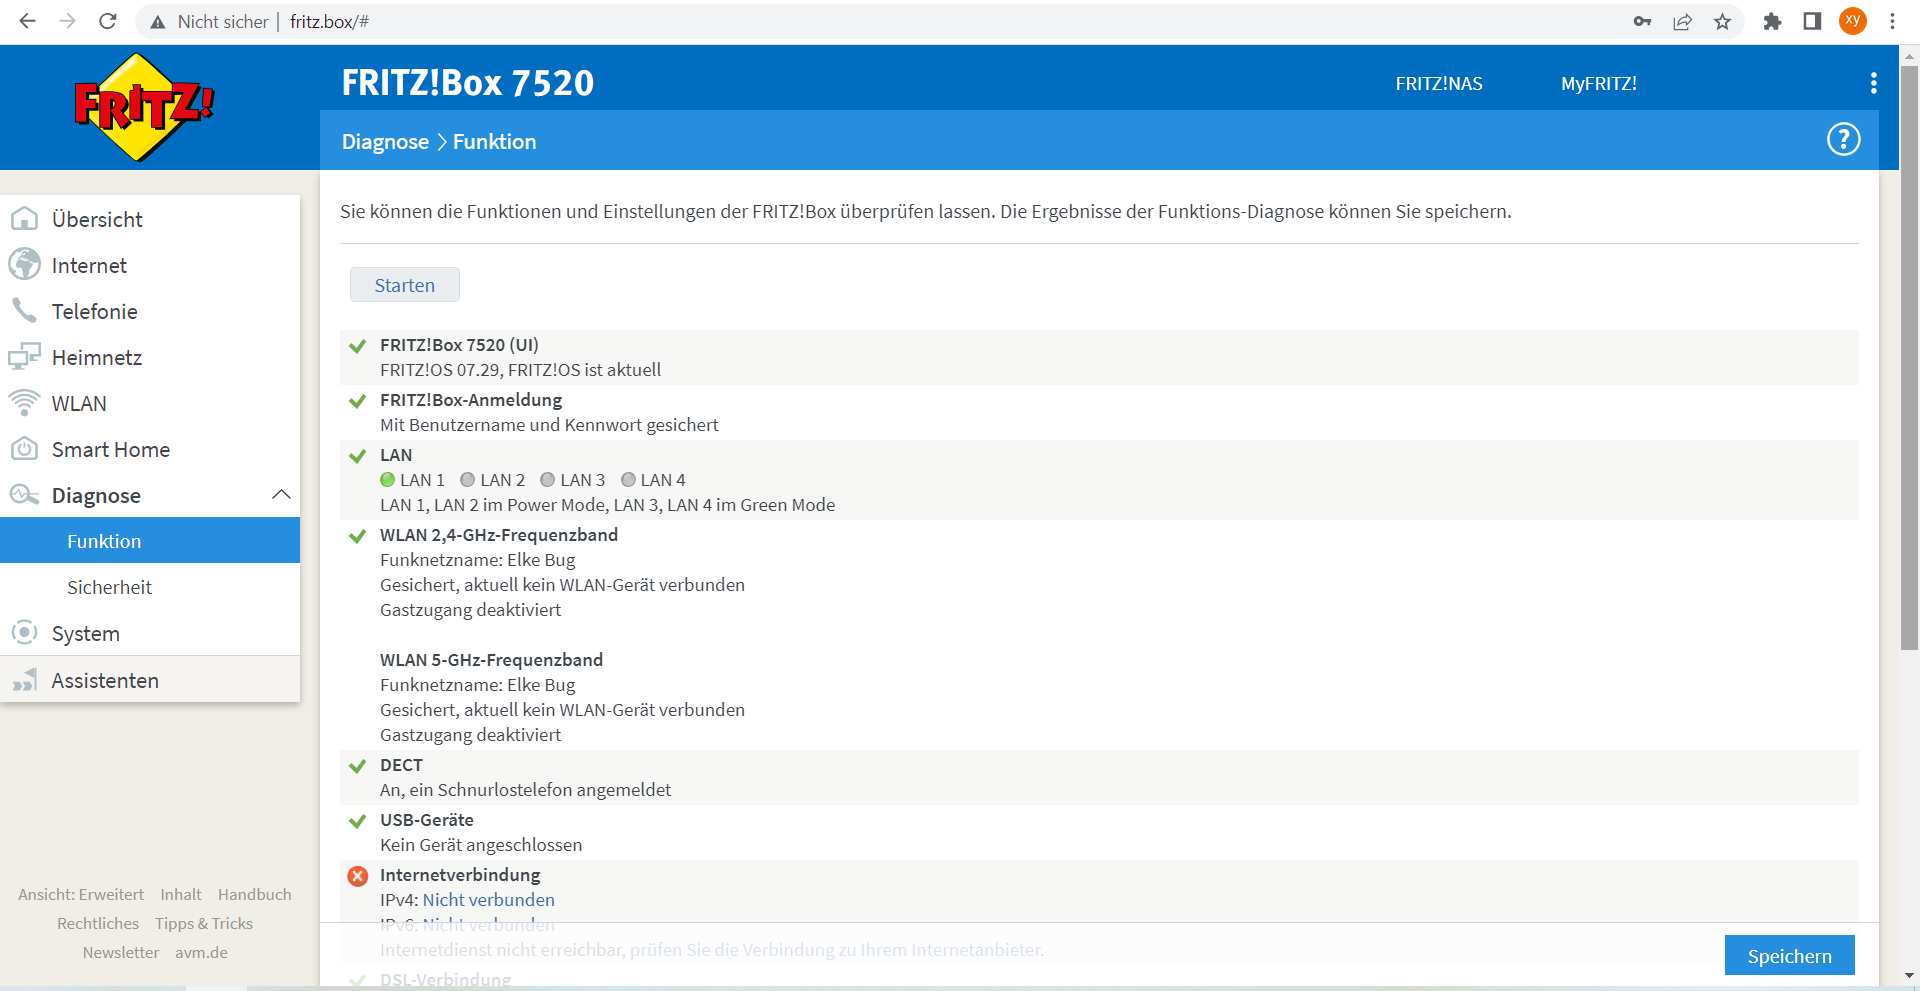Collapse the Diagnose menu chevron
The height and width of the screenshot is (991, 1920).
pos(281,494)
